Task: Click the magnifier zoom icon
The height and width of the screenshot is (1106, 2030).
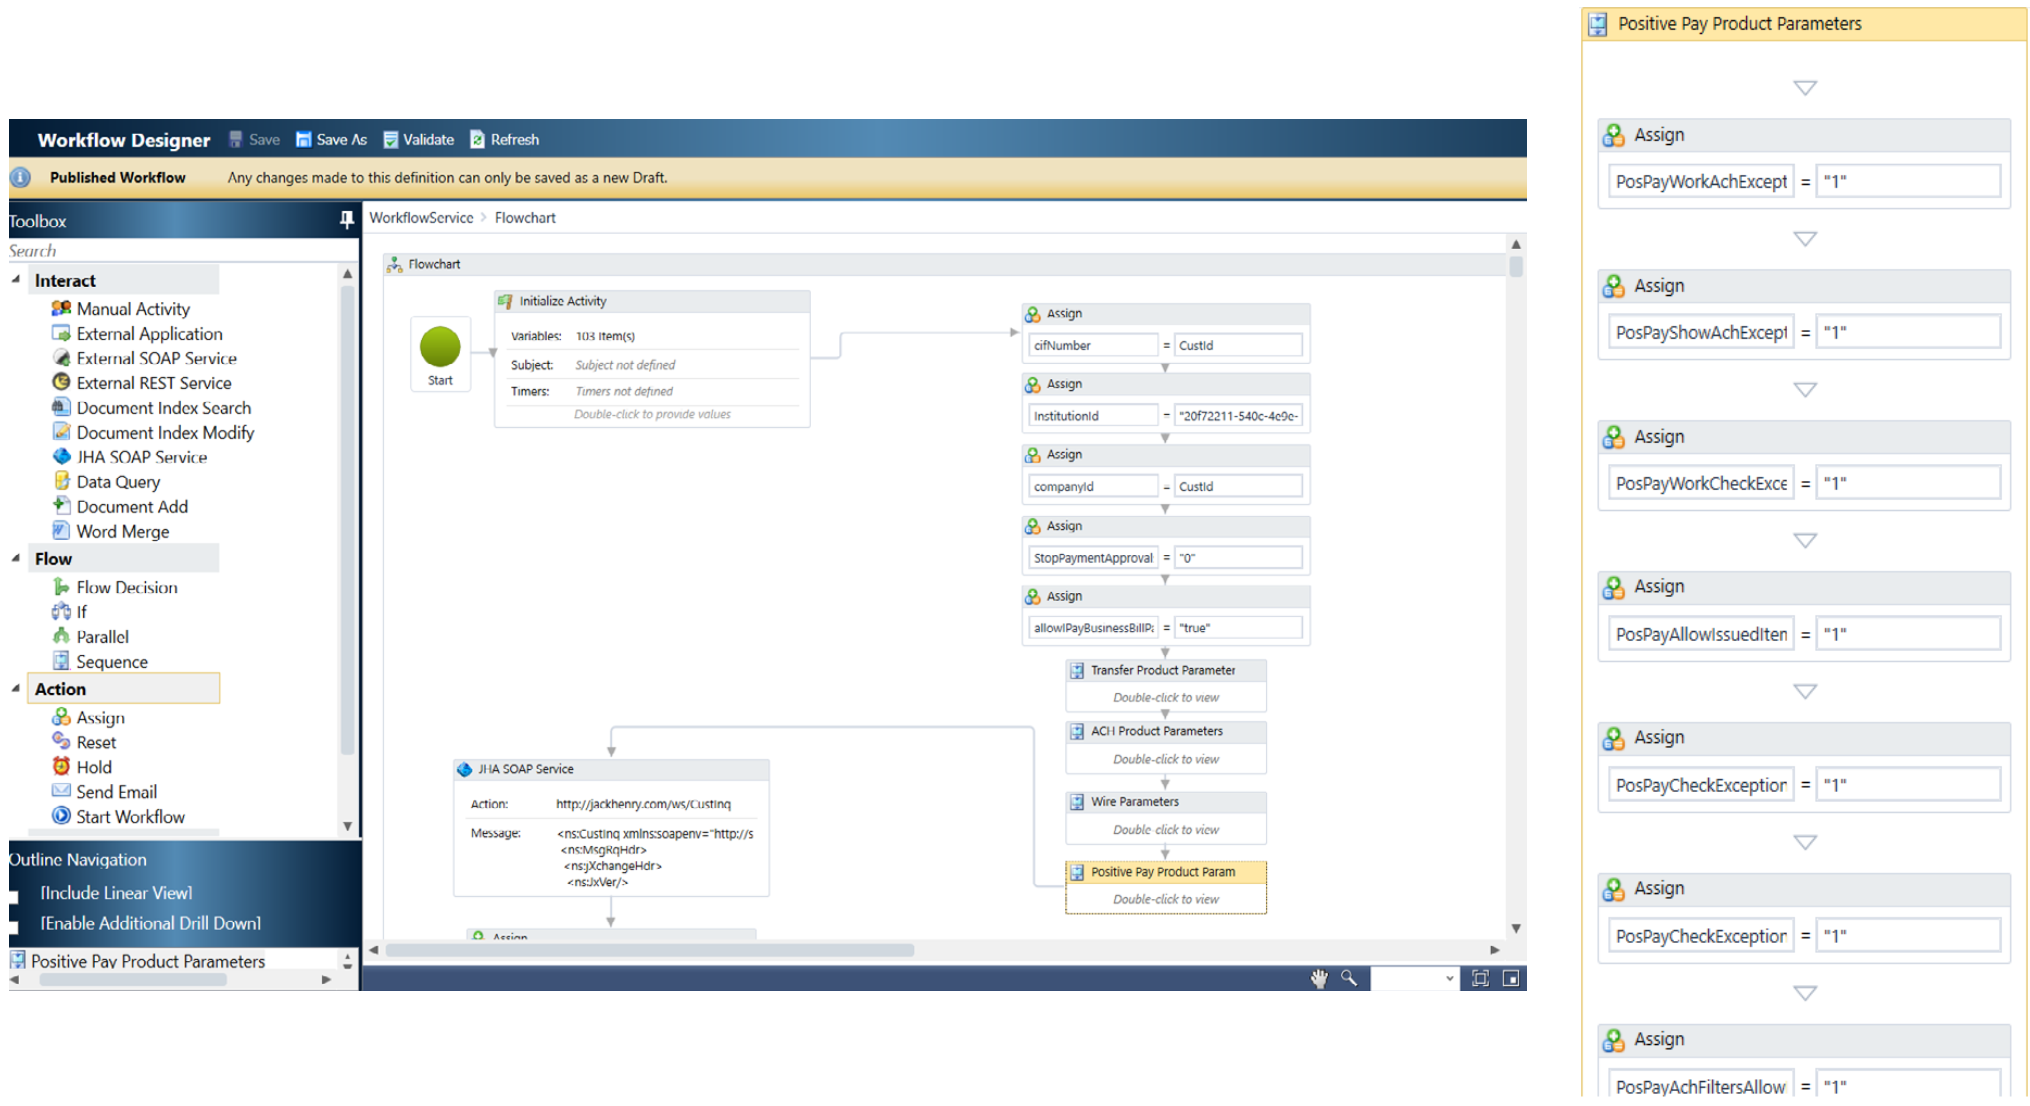Action: pyautogui.click(x=1349, y=978)
